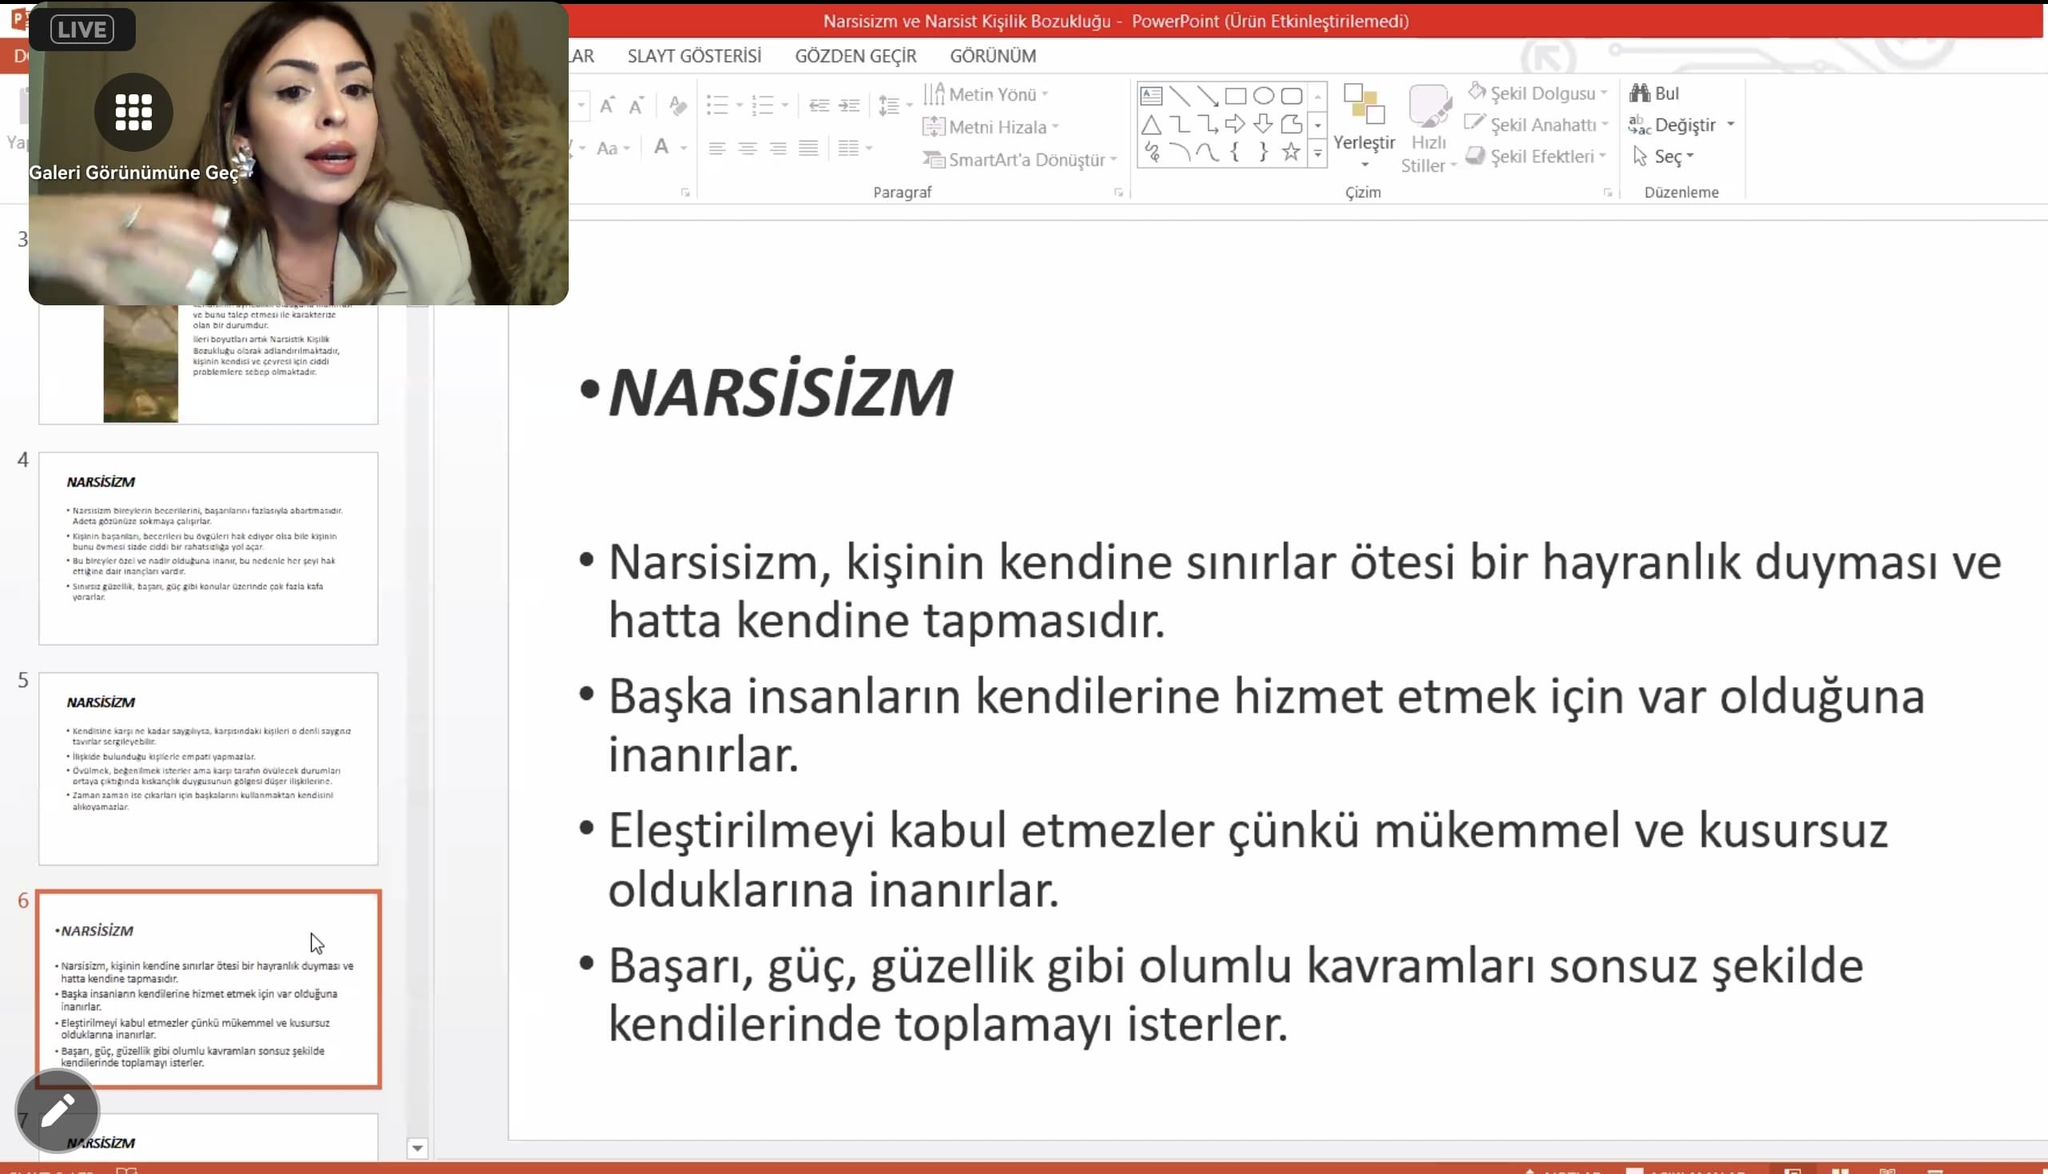Click the pencil annotation button

pyautogui.click(x=57, y=1110)
